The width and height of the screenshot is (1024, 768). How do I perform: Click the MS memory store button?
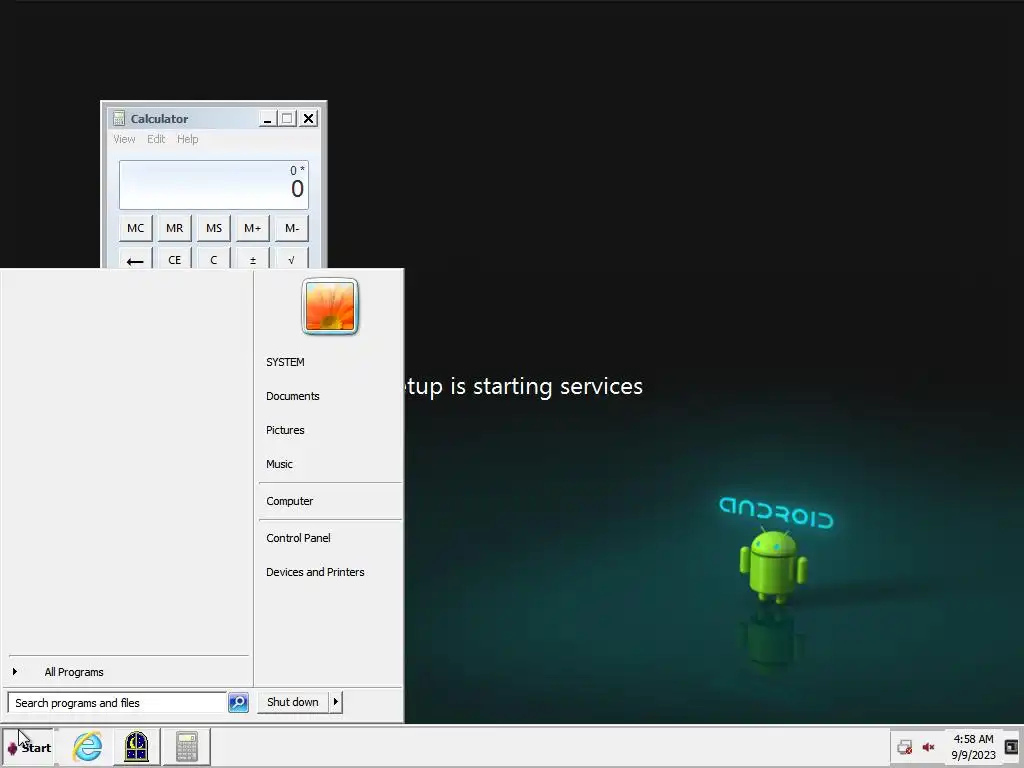coord(214,228)
